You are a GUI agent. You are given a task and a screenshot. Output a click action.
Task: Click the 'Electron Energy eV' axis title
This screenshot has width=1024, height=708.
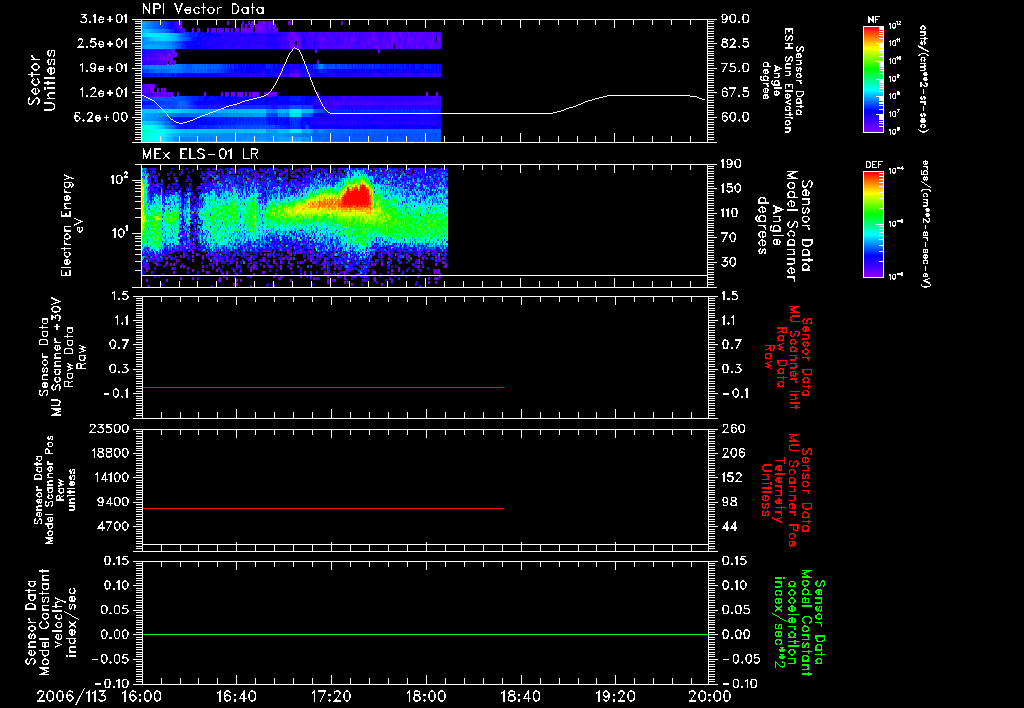click(73, 225)
